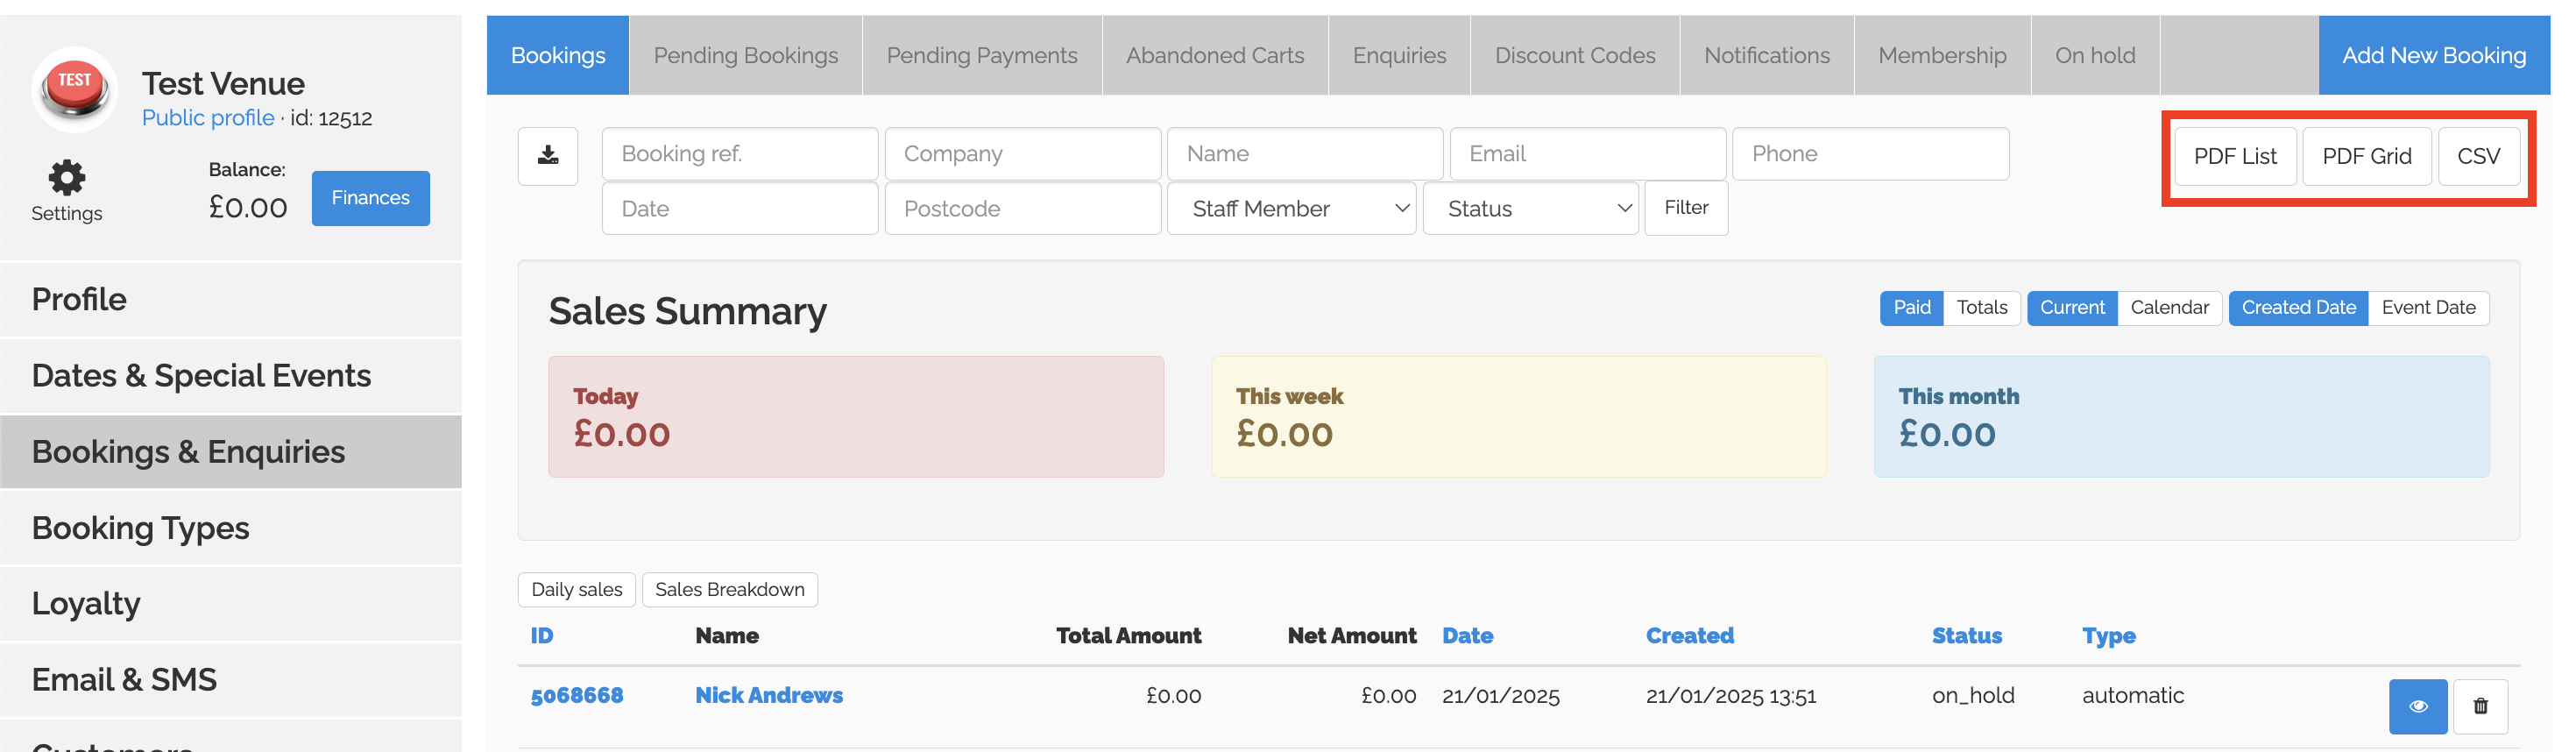Expand the Staff Member dropdown
Viewport: 2576px width, 752px height.
[x=1290, y=209]
